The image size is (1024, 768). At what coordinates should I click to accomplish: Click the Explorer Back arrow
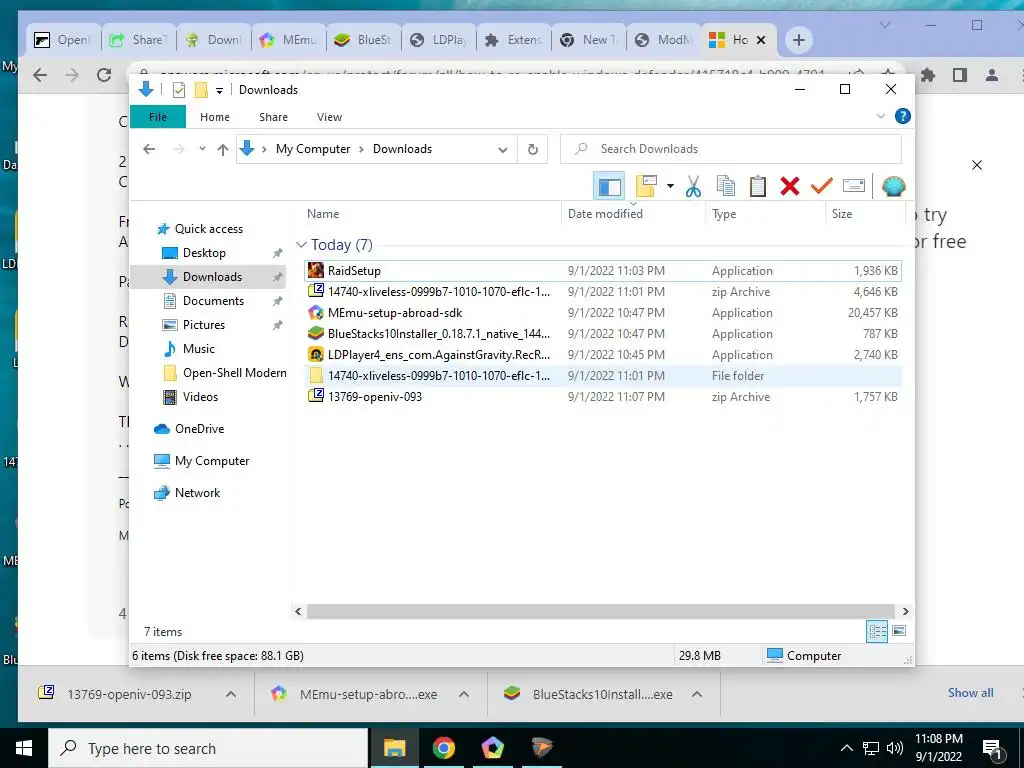click(149, 149)
